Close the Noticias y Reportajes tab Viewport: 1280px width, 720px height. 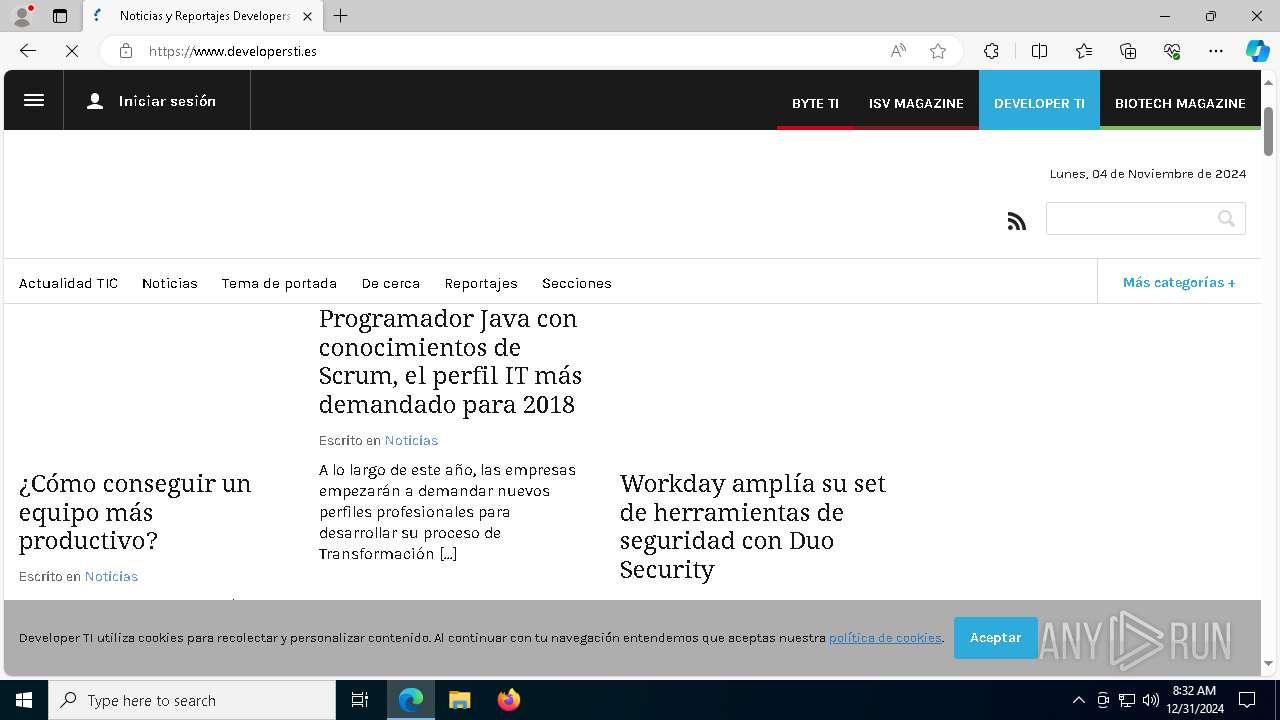[x=307, y=16]
